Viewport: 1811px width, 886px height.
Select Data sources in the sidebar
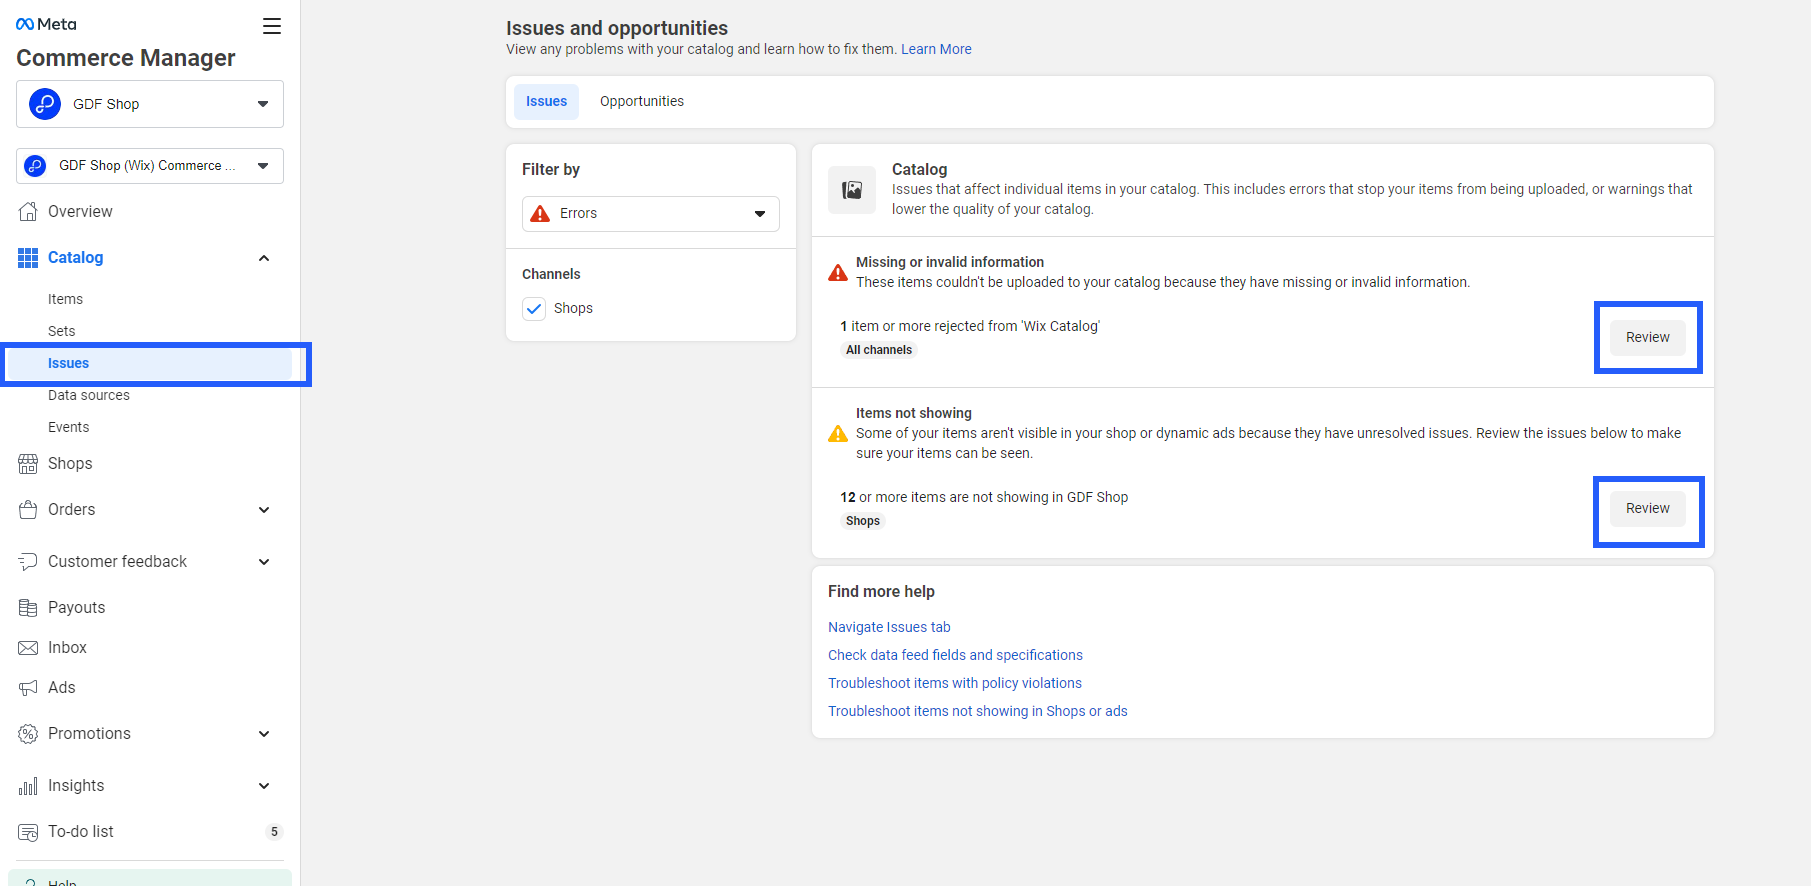(x=89, y=395)
